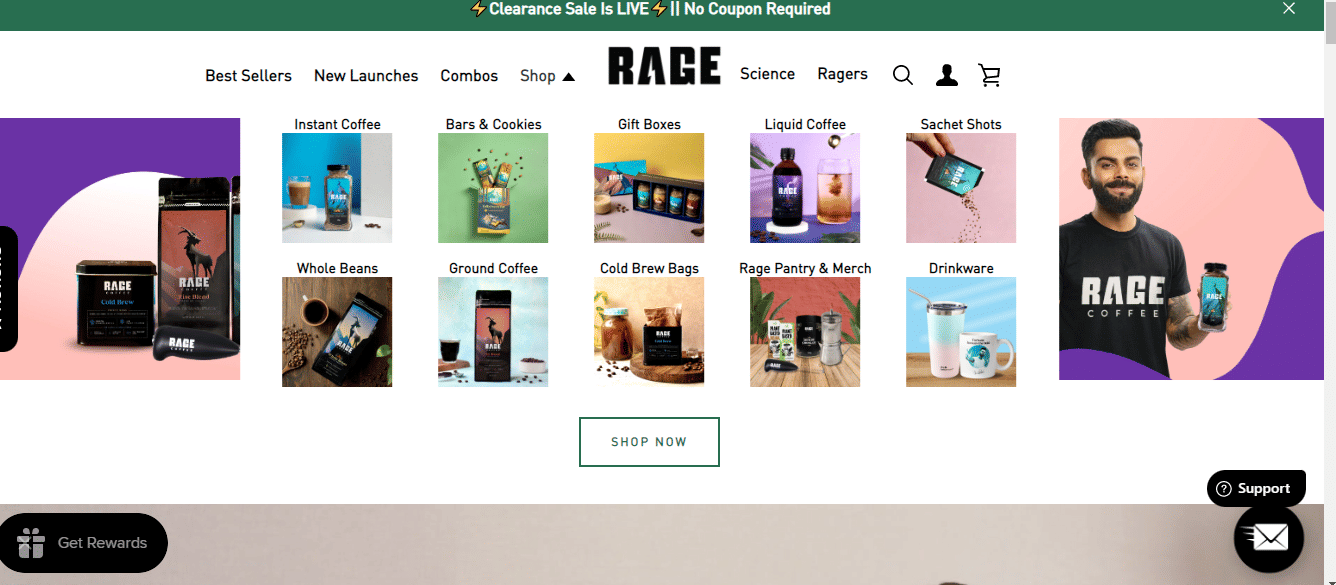Open the mail chat bubble icon
The height and width of the screenshot is (585, 1336).
[1268, 538]
